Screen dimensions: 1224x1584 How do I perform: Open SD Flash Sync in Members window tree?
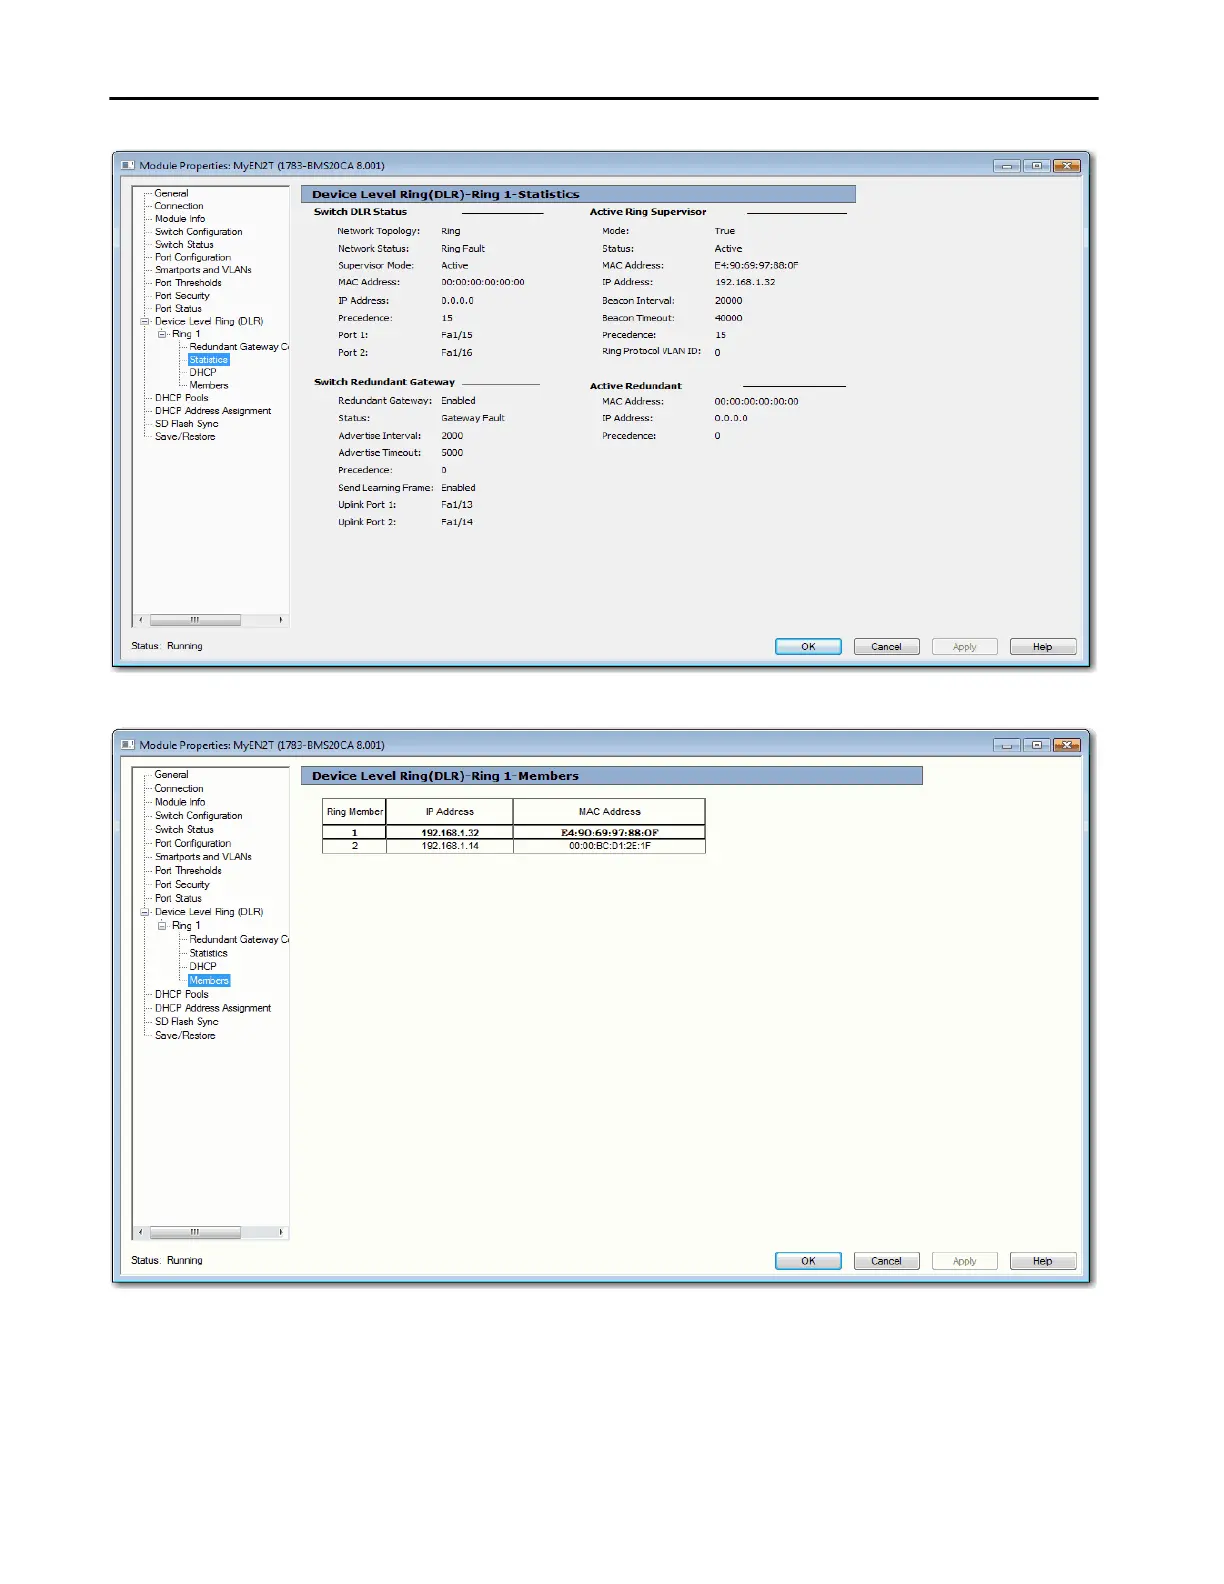click(x=186, y=1022)
